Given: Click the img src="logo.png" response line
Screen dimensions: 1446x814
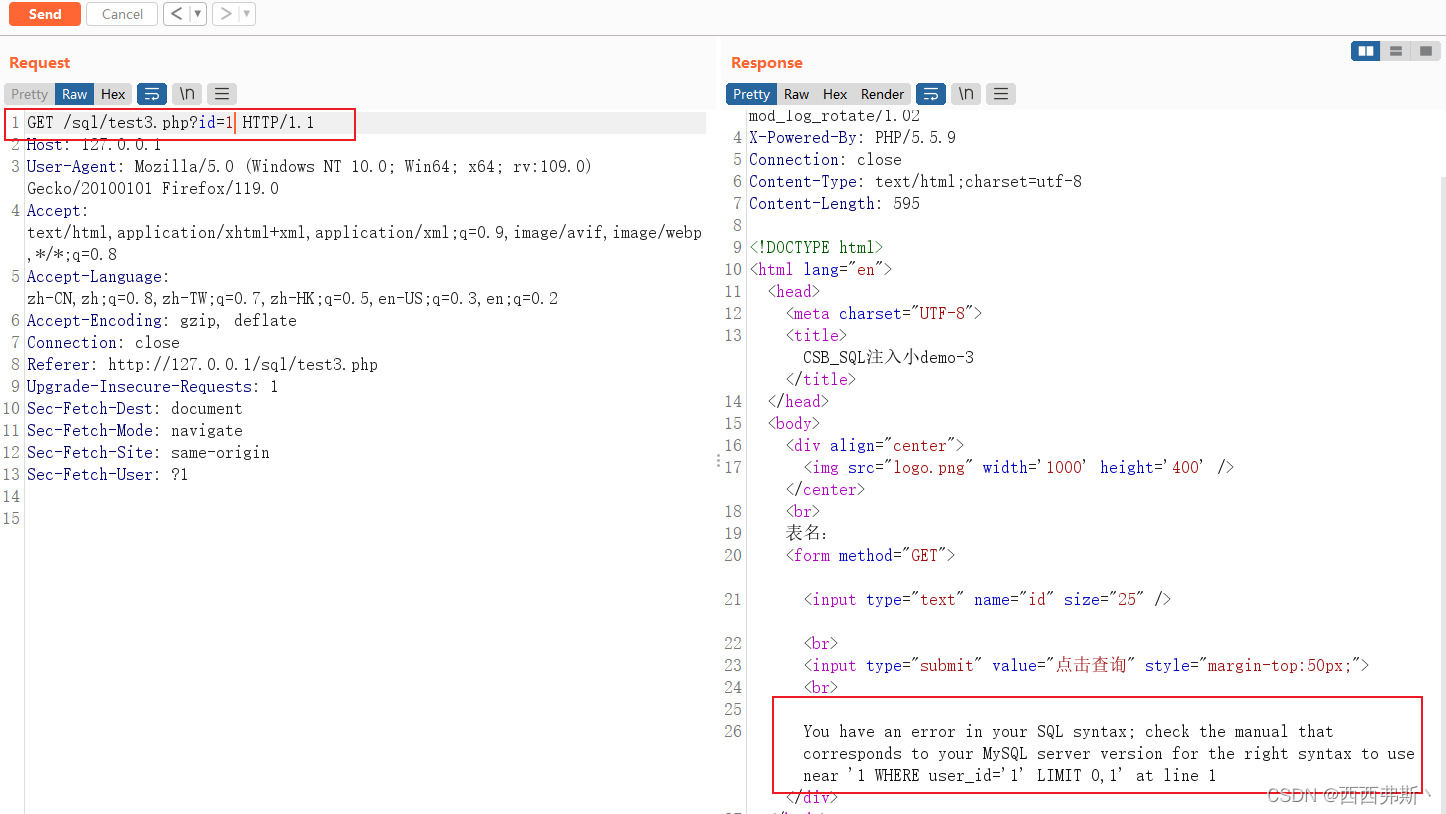Looking at the screenshot, I should (1019, 468).
